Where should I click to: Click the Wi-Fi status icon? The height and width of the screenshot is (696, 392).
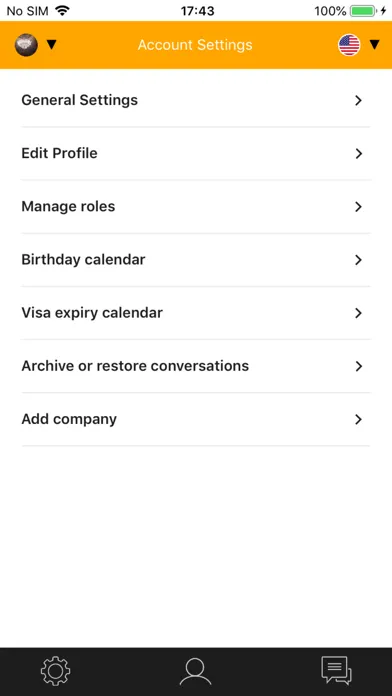pos(63,10)
